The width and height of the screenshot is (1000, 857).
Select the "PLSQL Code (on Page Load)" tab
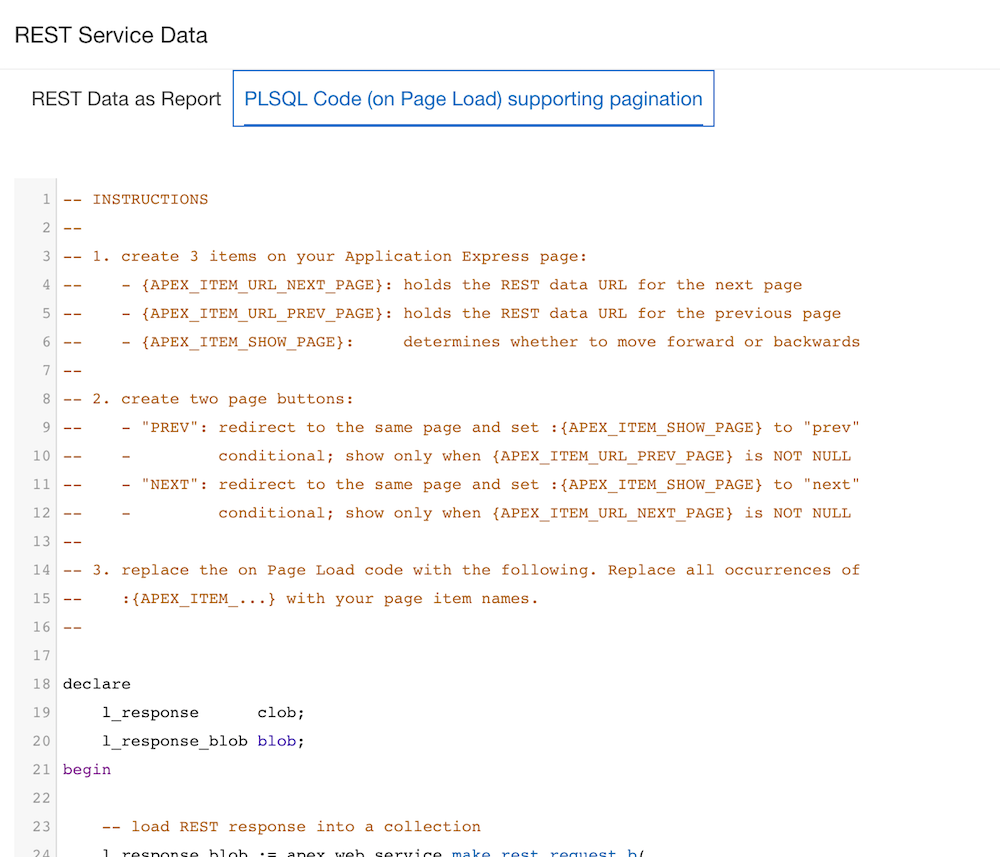pyautogui.click(x=473, y=99)
